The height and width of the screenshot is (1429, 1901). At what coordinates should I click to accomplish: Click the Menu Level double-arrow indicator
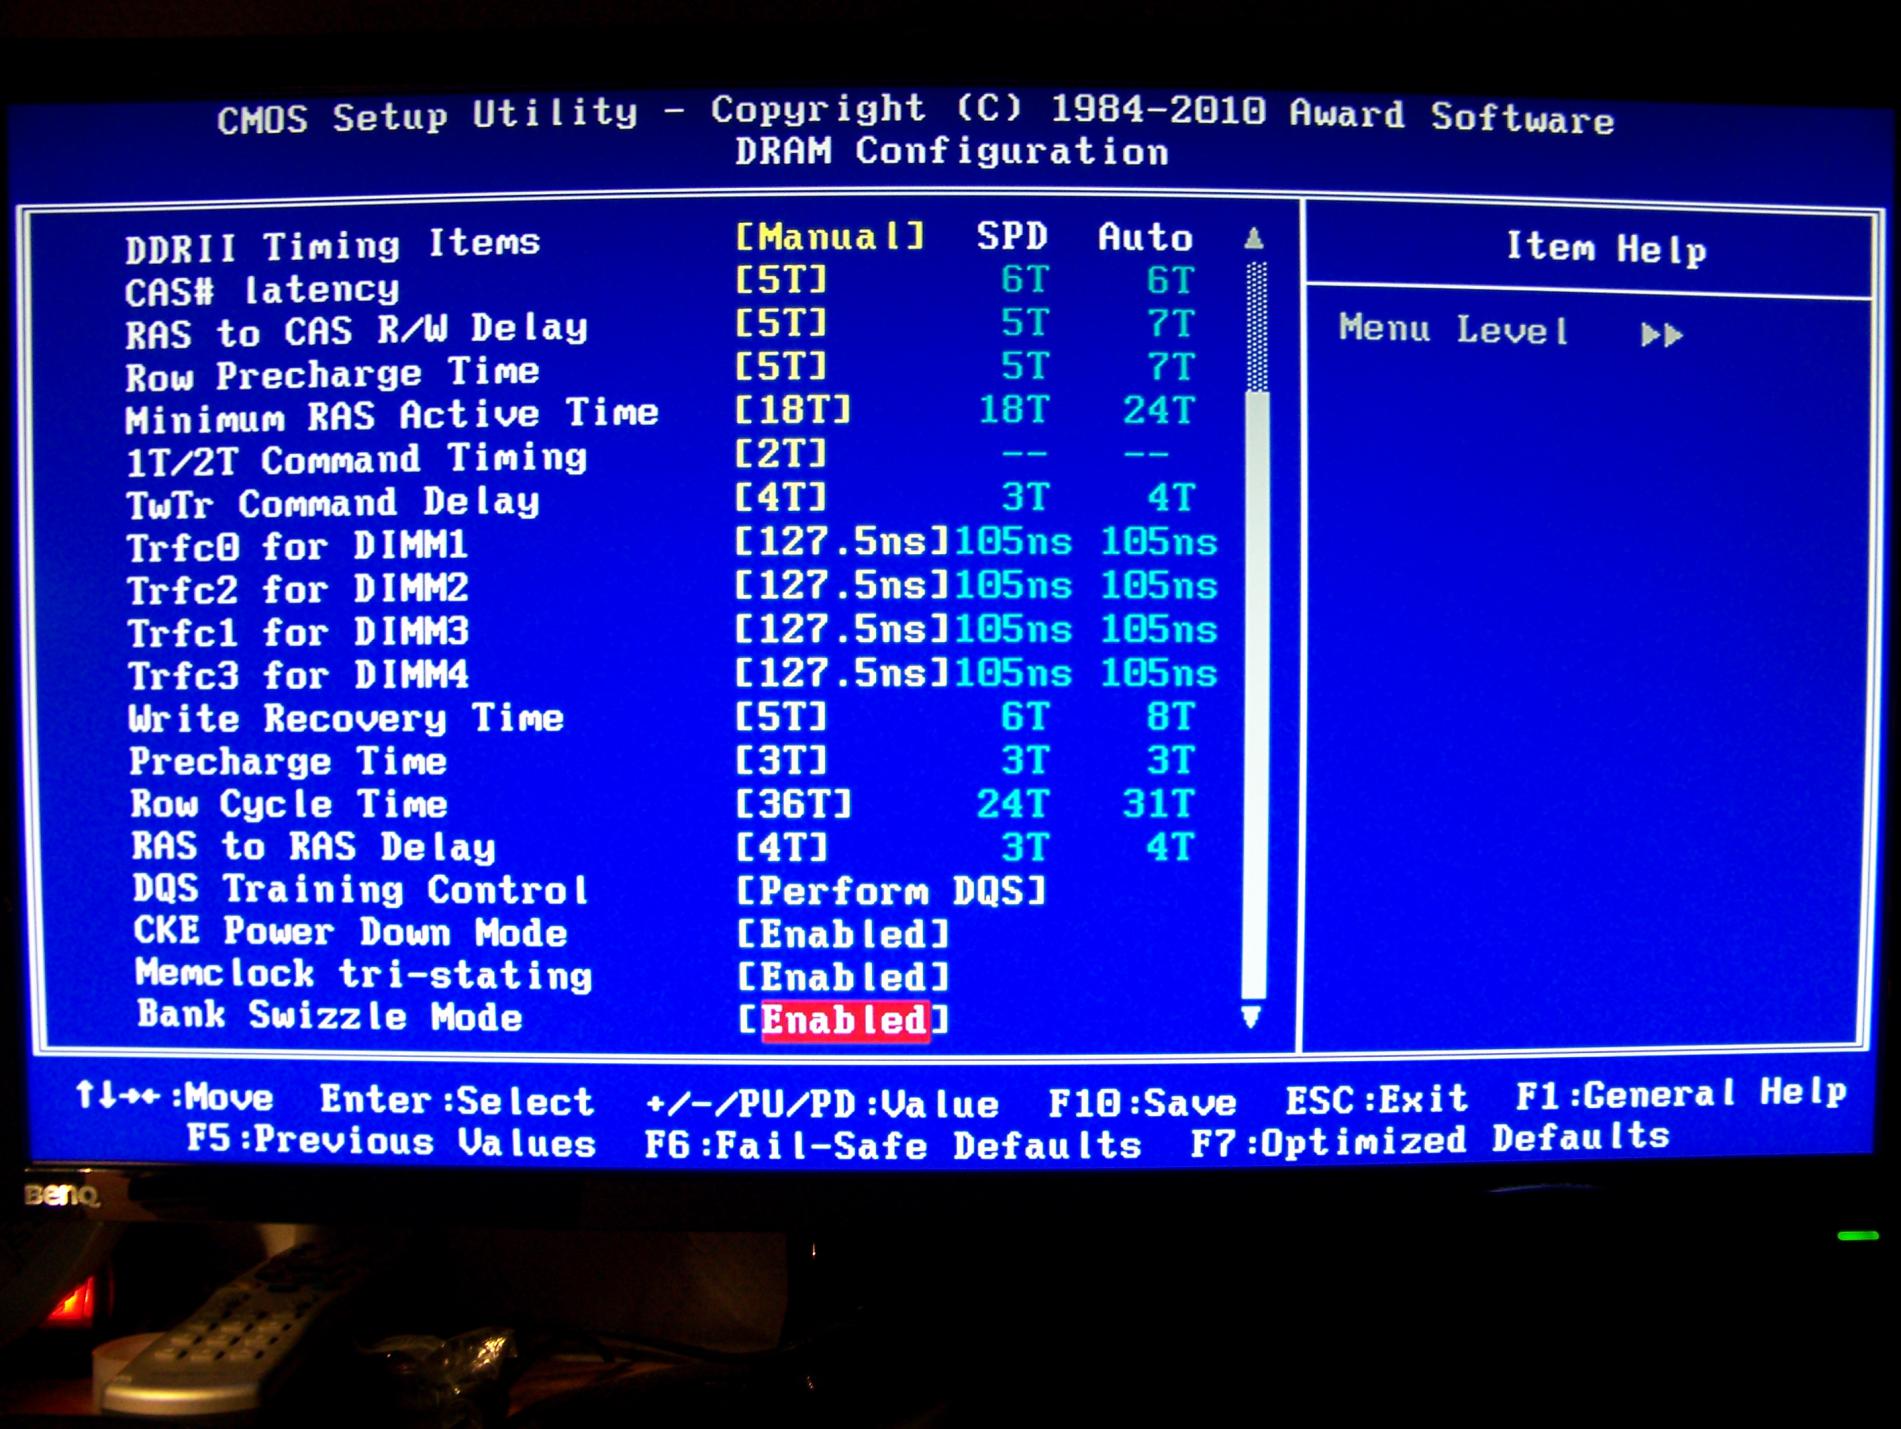click(x=1662, y=334)
